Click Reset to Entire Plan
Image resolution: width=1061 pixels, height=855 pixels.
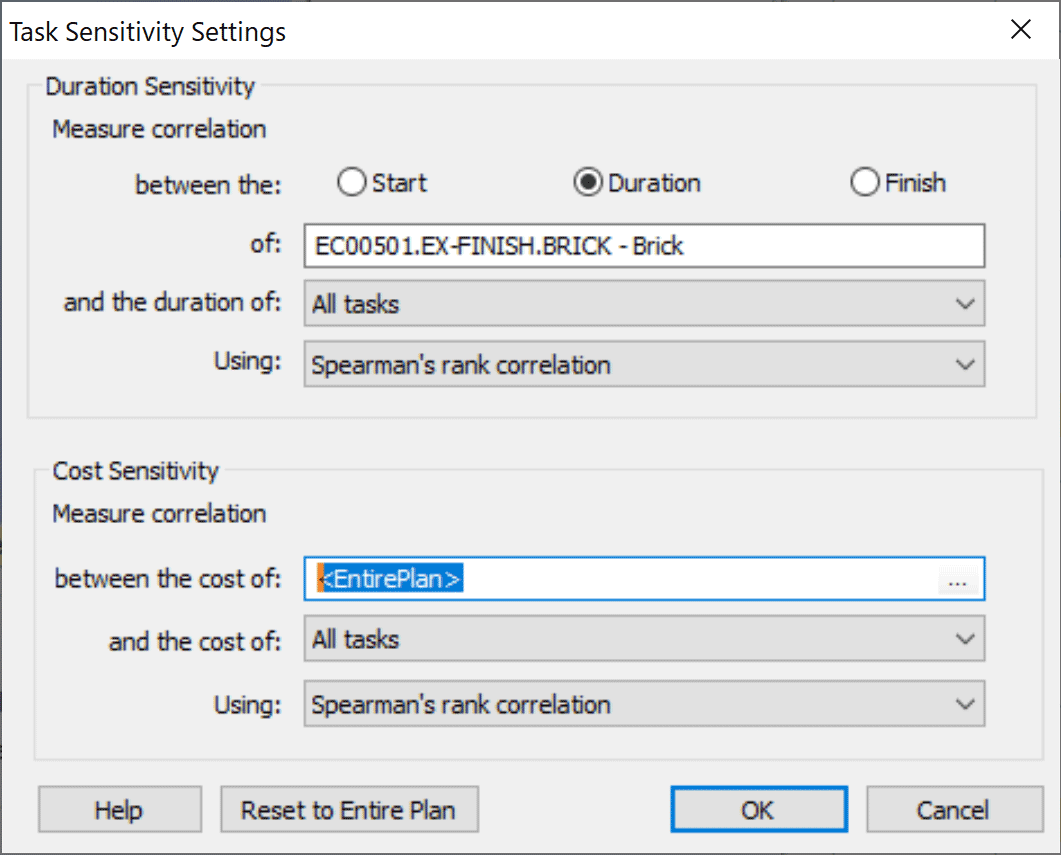pos(348,809)
